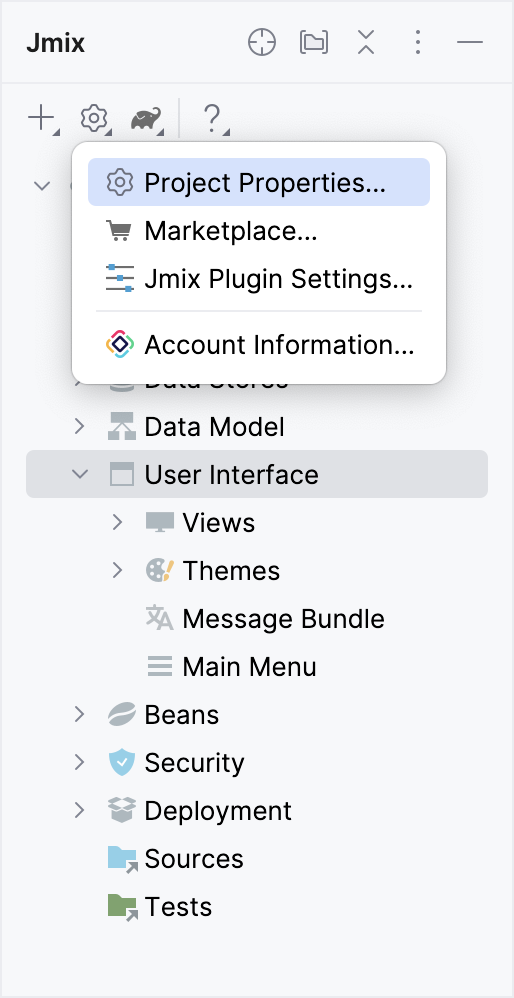Expand the Data Model node
The image size is (514, 998).
(79, 426)
